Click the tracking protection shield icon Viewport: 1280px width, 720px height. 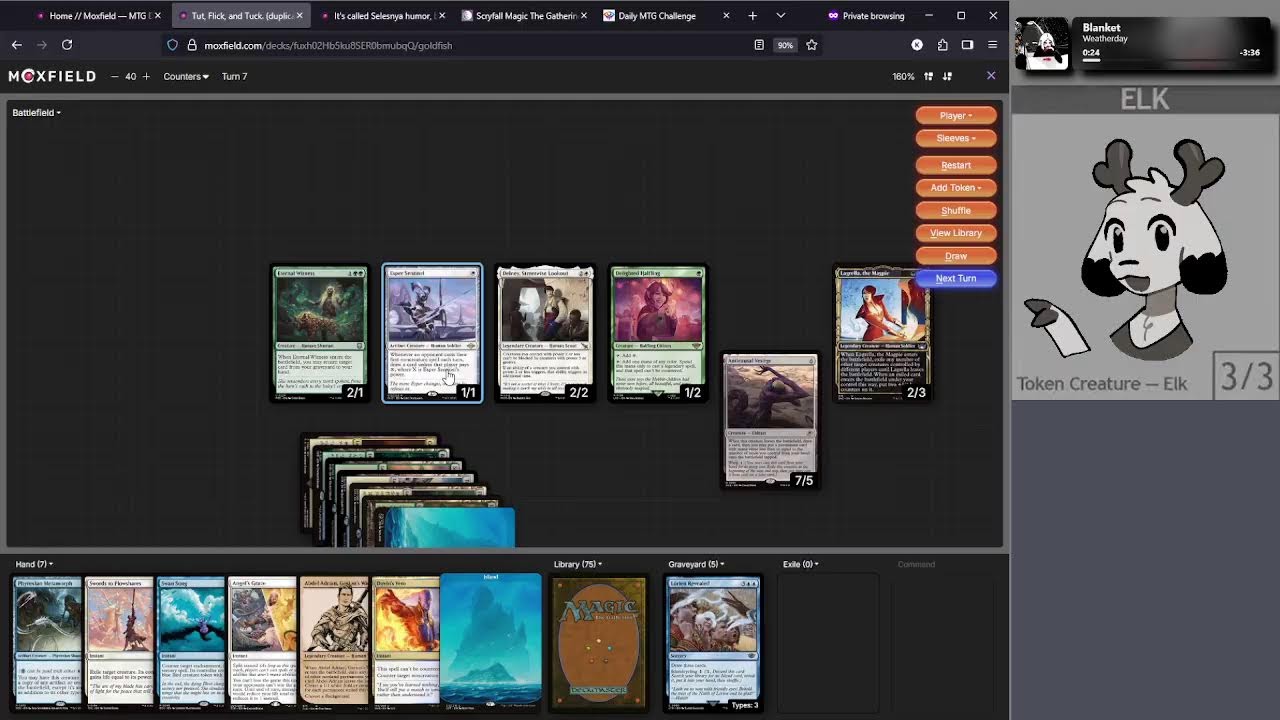pos(173,45)
